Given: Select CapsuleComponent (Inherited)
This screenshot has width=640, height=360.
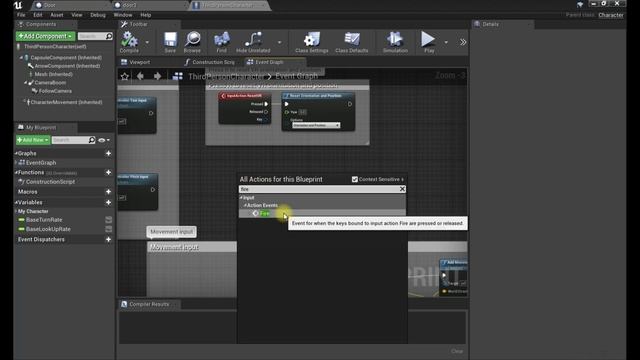Looking at the screenshot, I should pos(66,58).
